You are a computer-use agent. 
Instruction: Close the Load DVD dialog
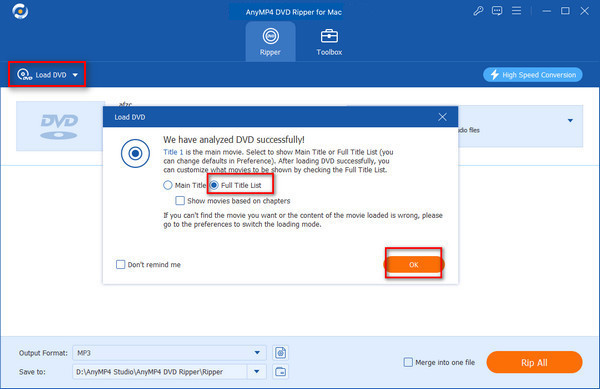[442, 117]
